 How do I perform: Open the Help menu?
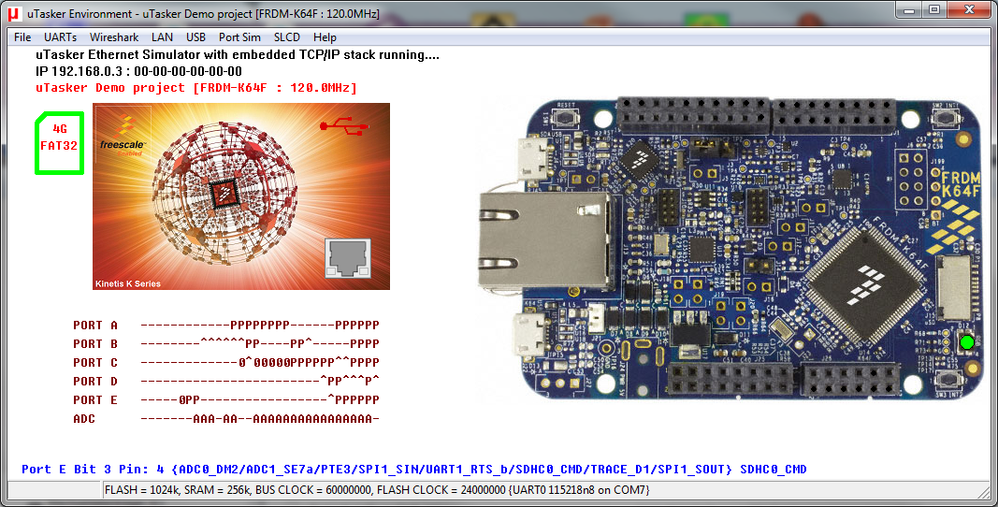point(325,37)
